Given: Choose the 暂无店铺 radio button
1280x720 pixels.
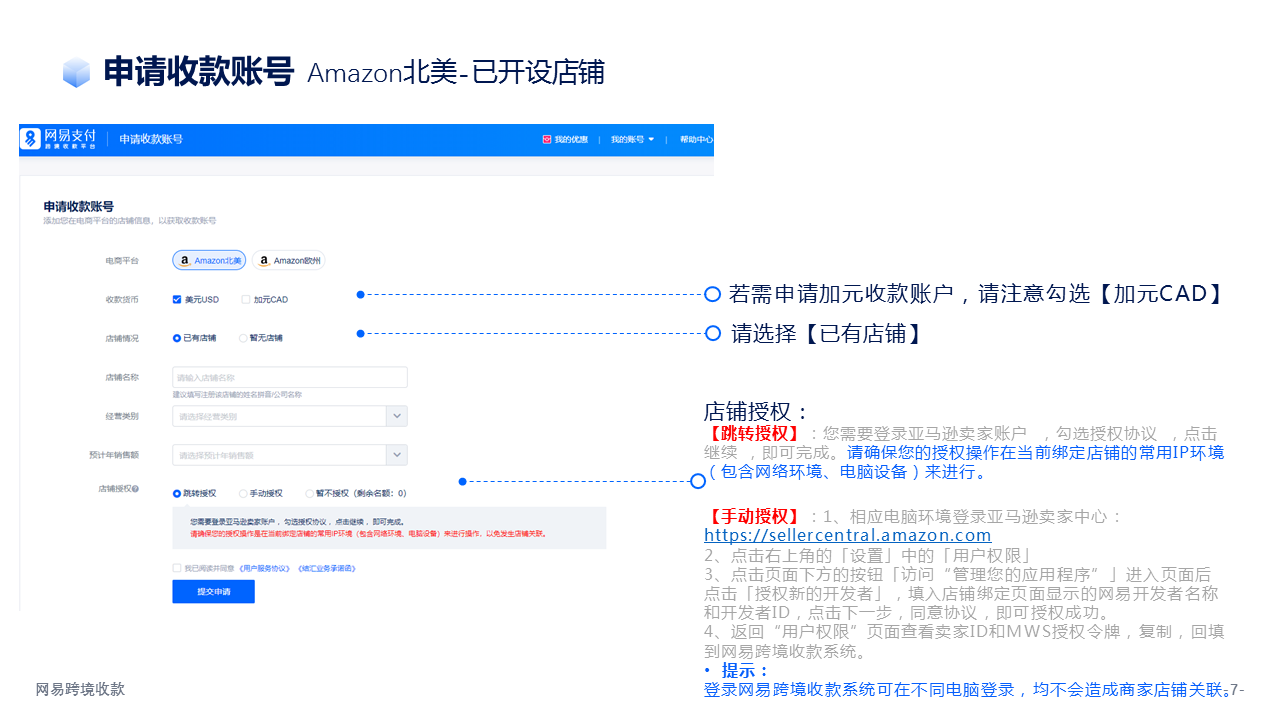Looking at the screenshot, I should pyautogui.click(x=243, y=338).
